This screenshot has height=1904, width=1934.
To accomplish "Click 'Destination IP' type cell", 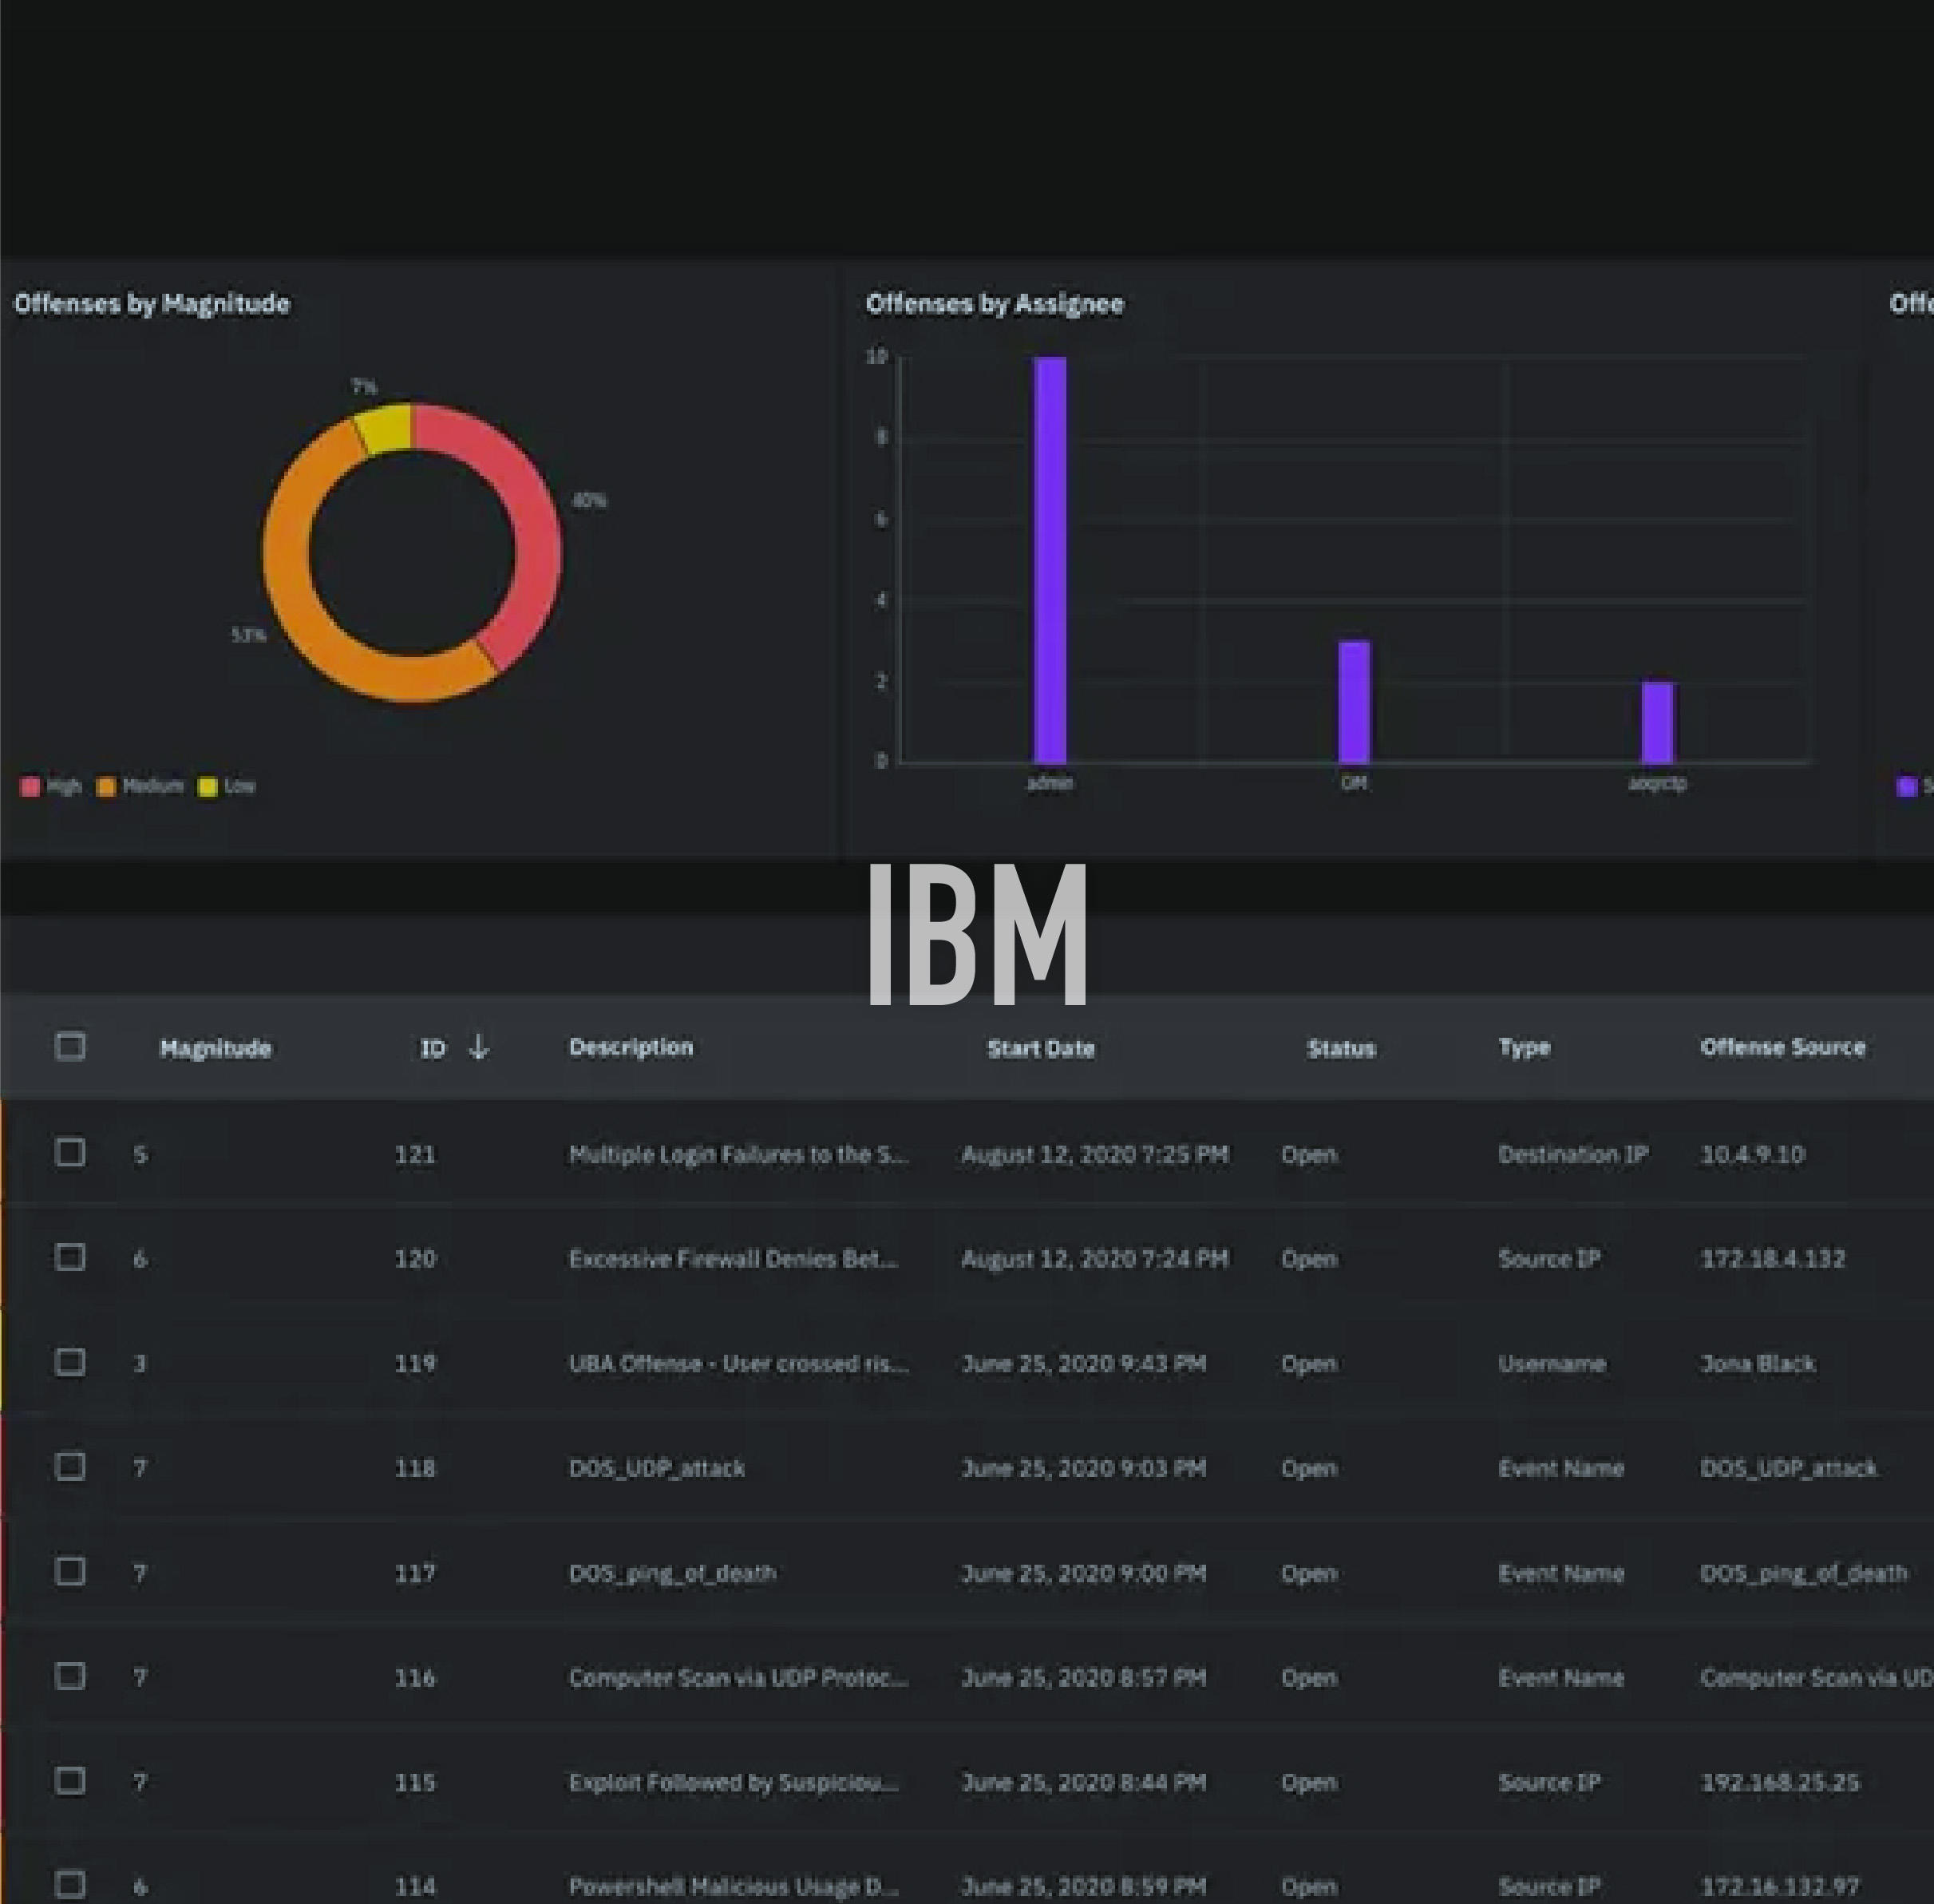I will point(1573,1154).
